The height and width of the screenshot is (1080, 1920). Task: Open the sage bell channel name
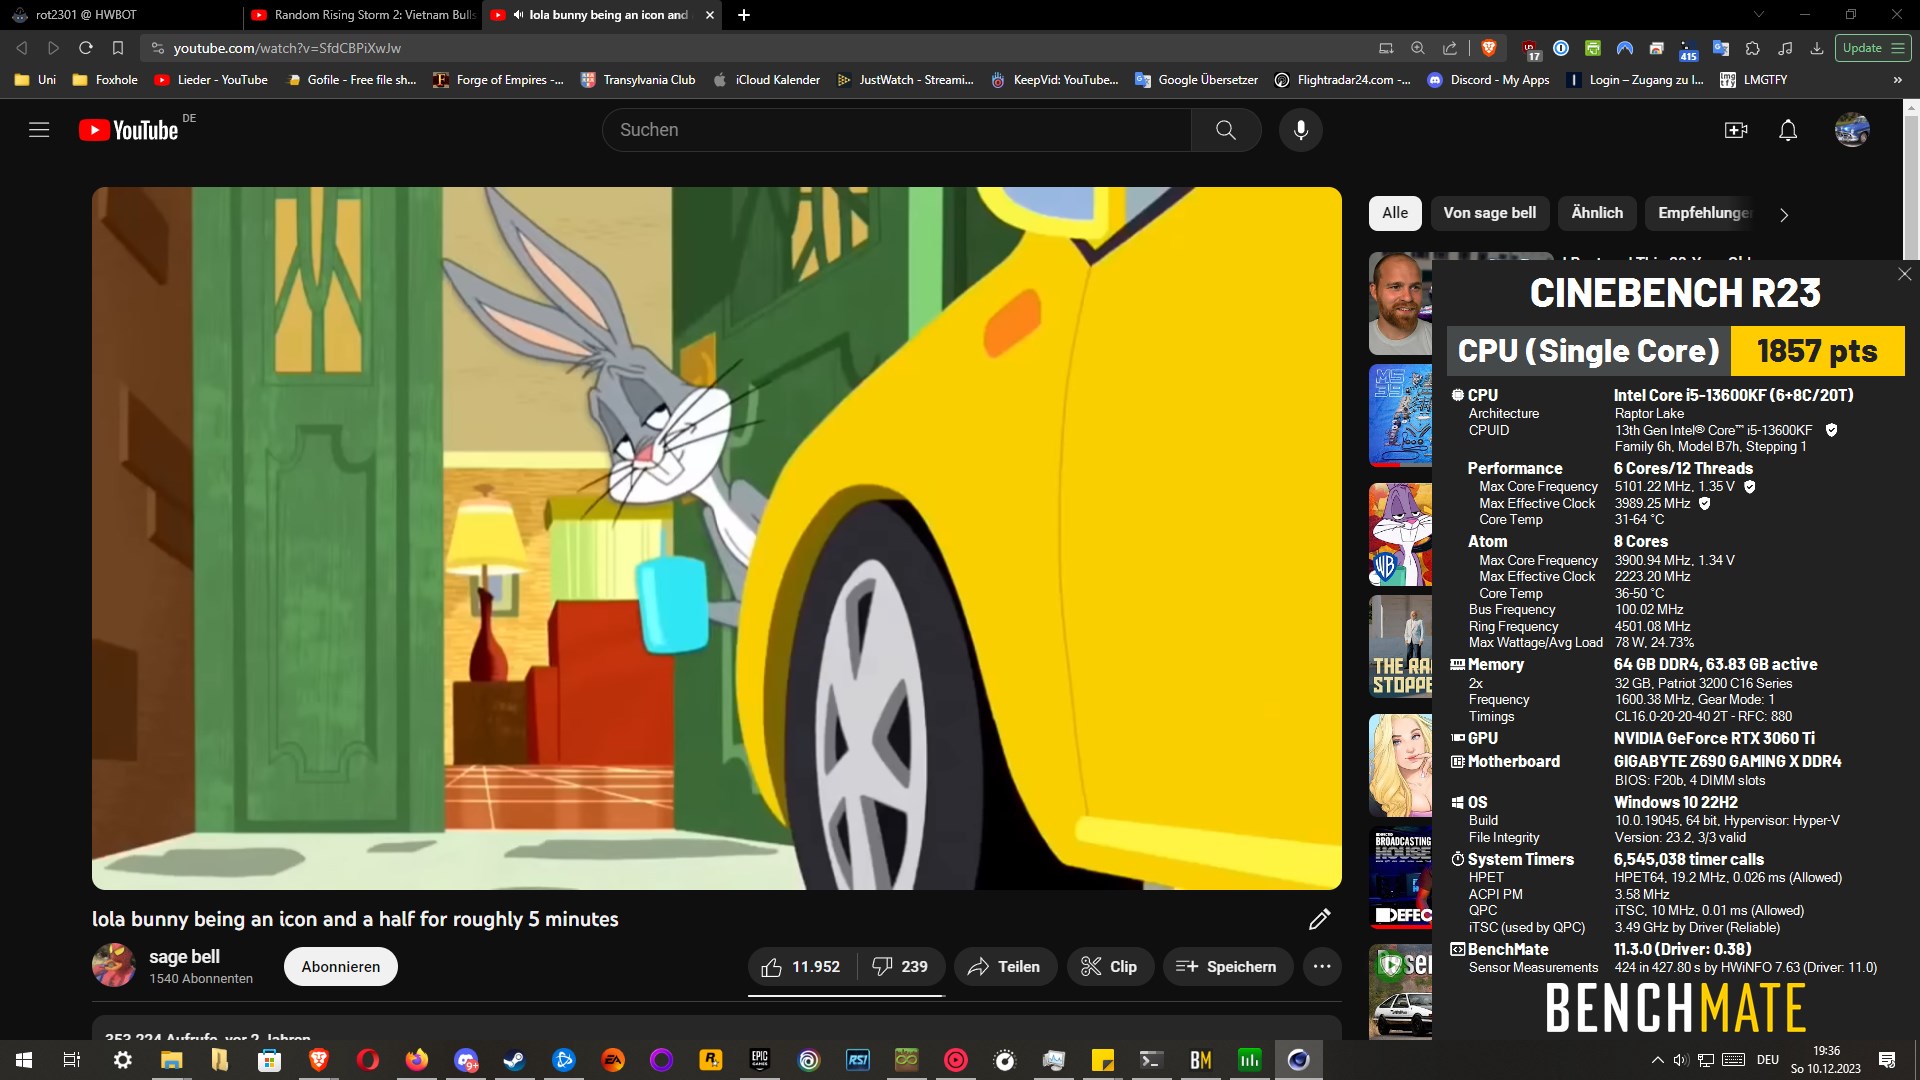click(184, 957)
